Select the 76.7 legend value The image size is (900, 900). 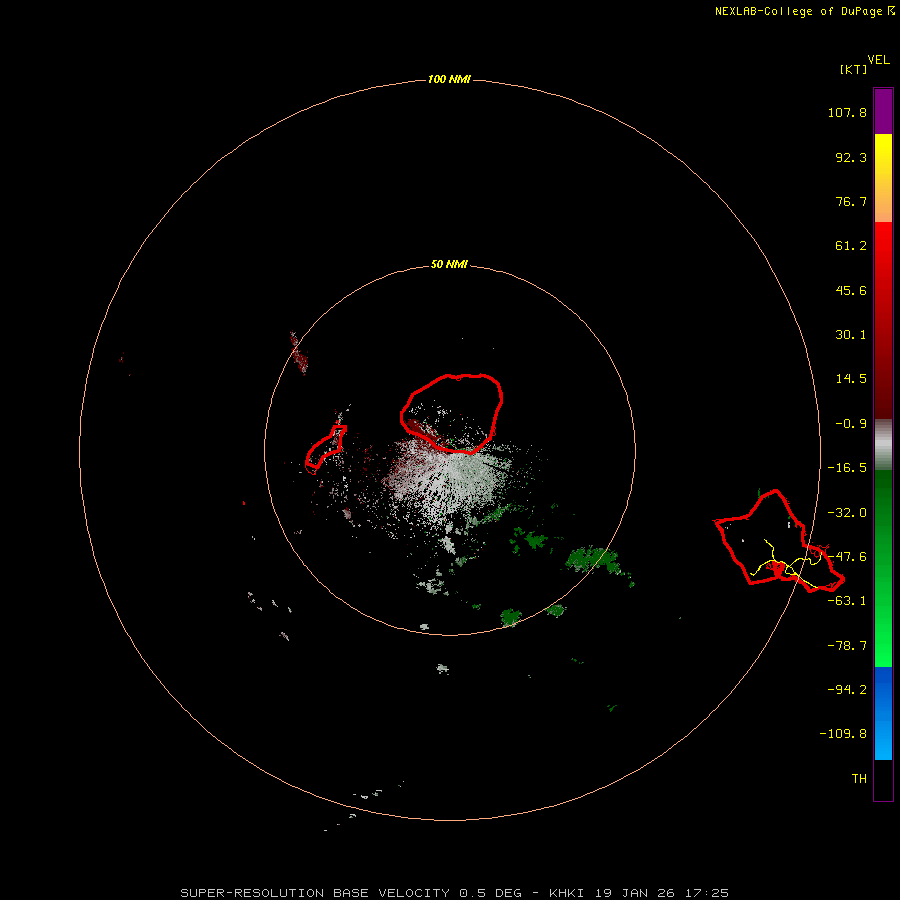point(851,201)
